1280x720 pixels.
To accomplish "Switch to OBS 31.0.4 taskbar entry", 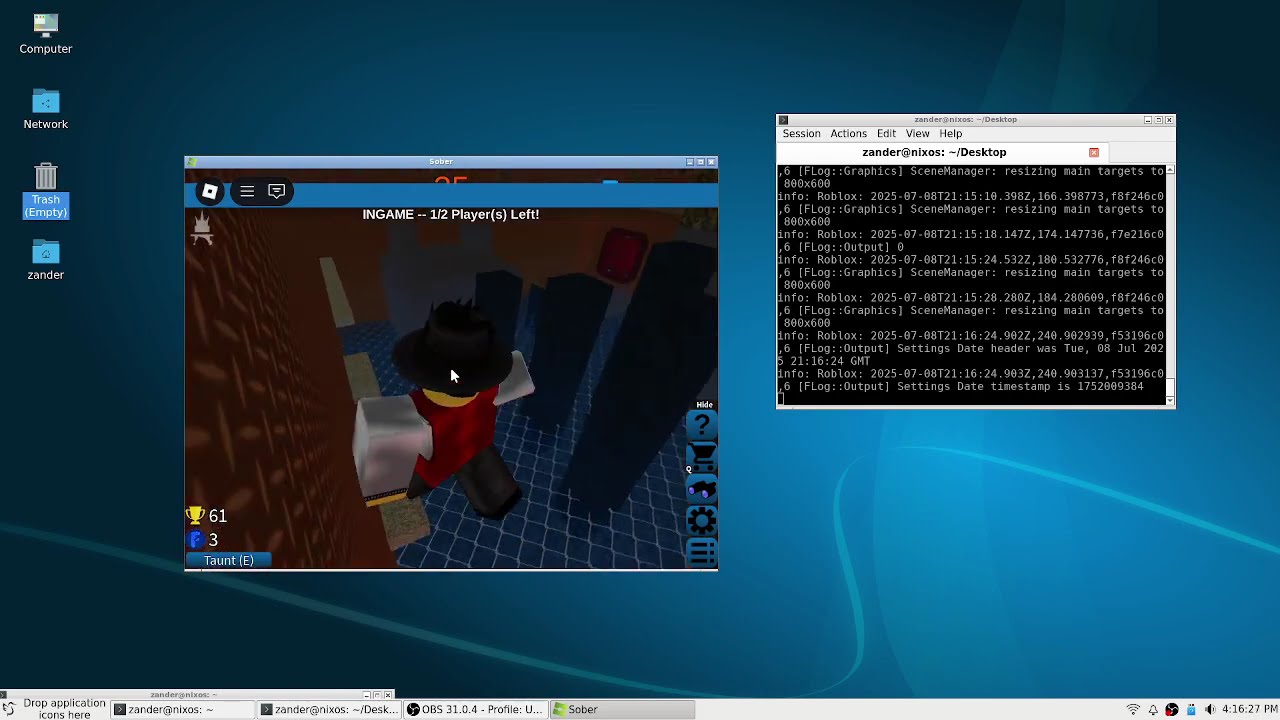I will point(476,709).
